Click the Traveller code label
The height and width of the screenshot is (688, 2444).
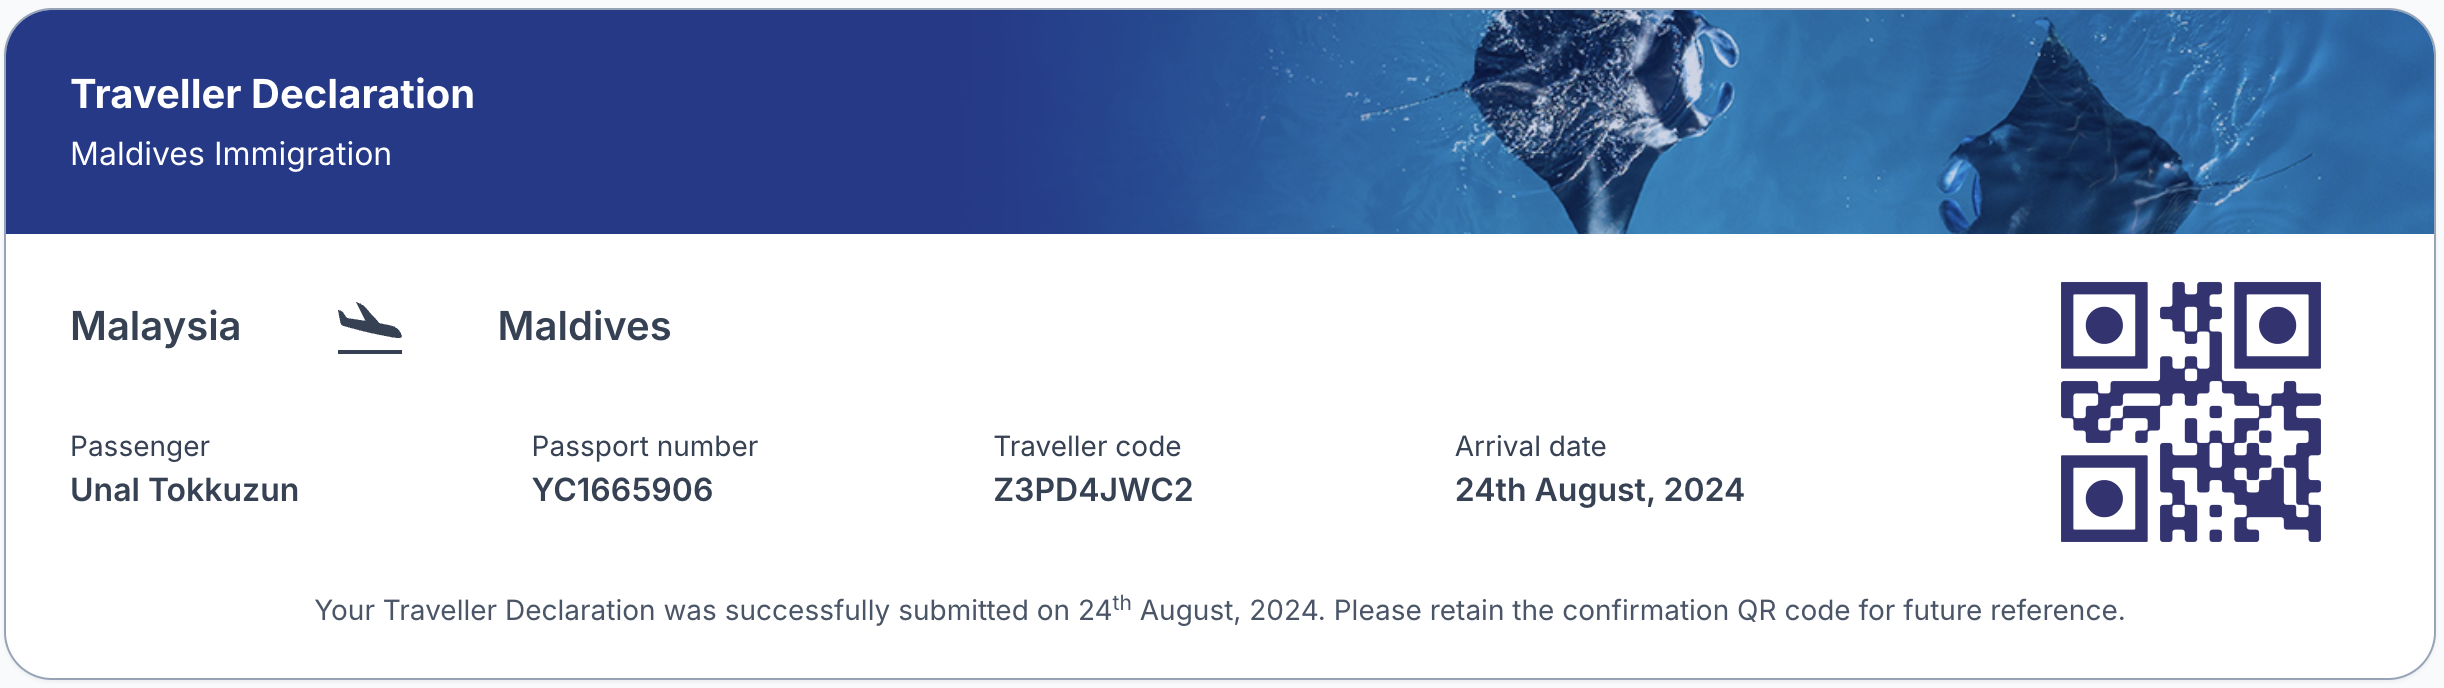[x=1087, y=446]
